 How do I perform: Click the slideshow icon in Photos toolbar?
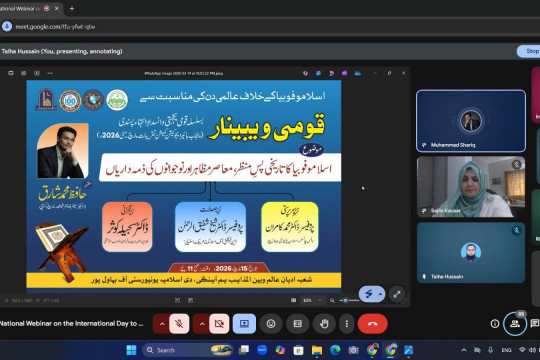click(x=37, y=73)
